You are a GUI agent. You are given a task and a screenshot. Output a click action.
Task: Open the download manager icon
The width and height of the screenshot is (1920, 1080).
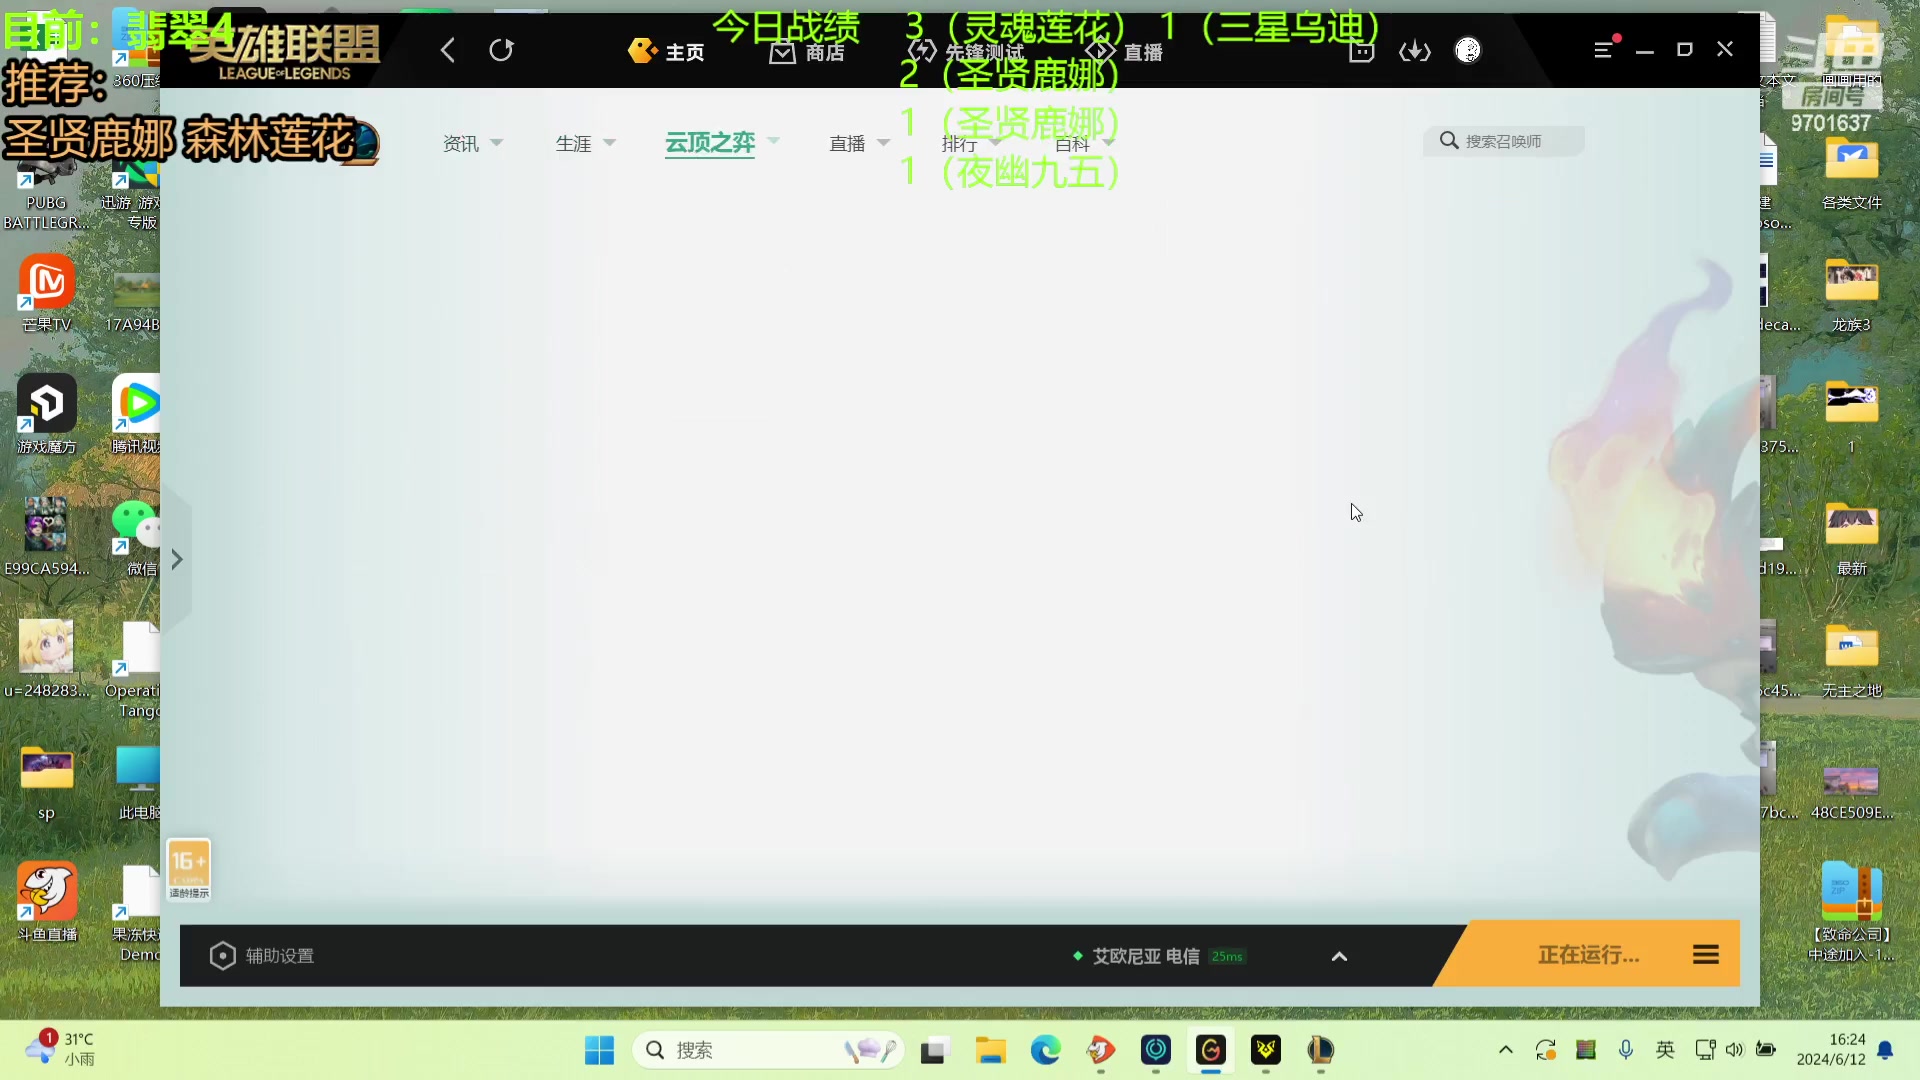click(x=1414, y=50)
